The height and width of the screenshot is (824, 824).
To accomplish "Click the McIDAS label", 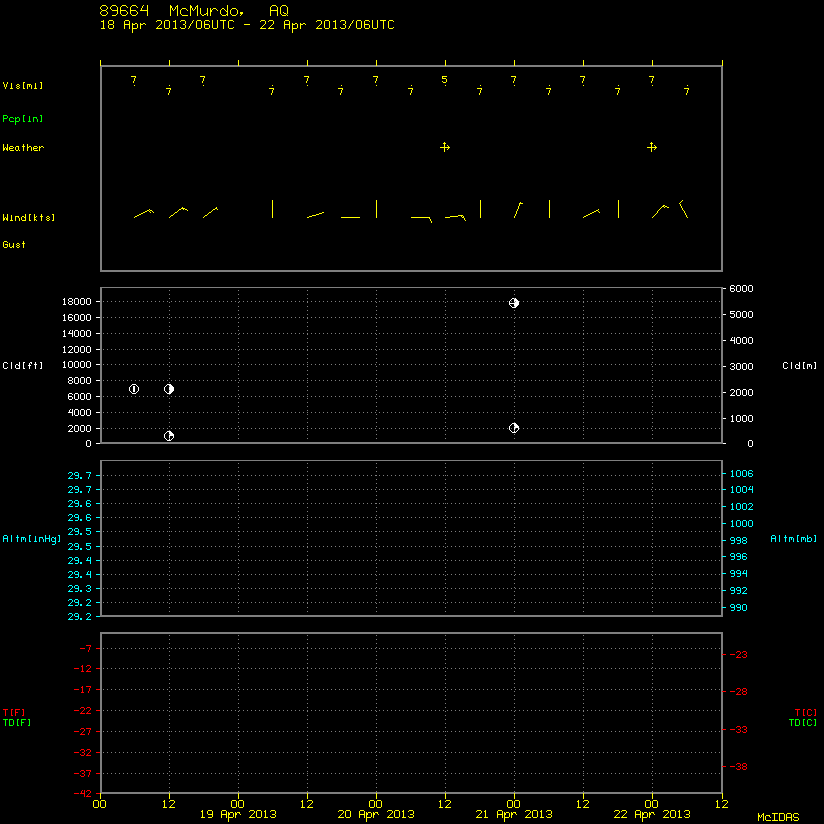I will [778, 817].
